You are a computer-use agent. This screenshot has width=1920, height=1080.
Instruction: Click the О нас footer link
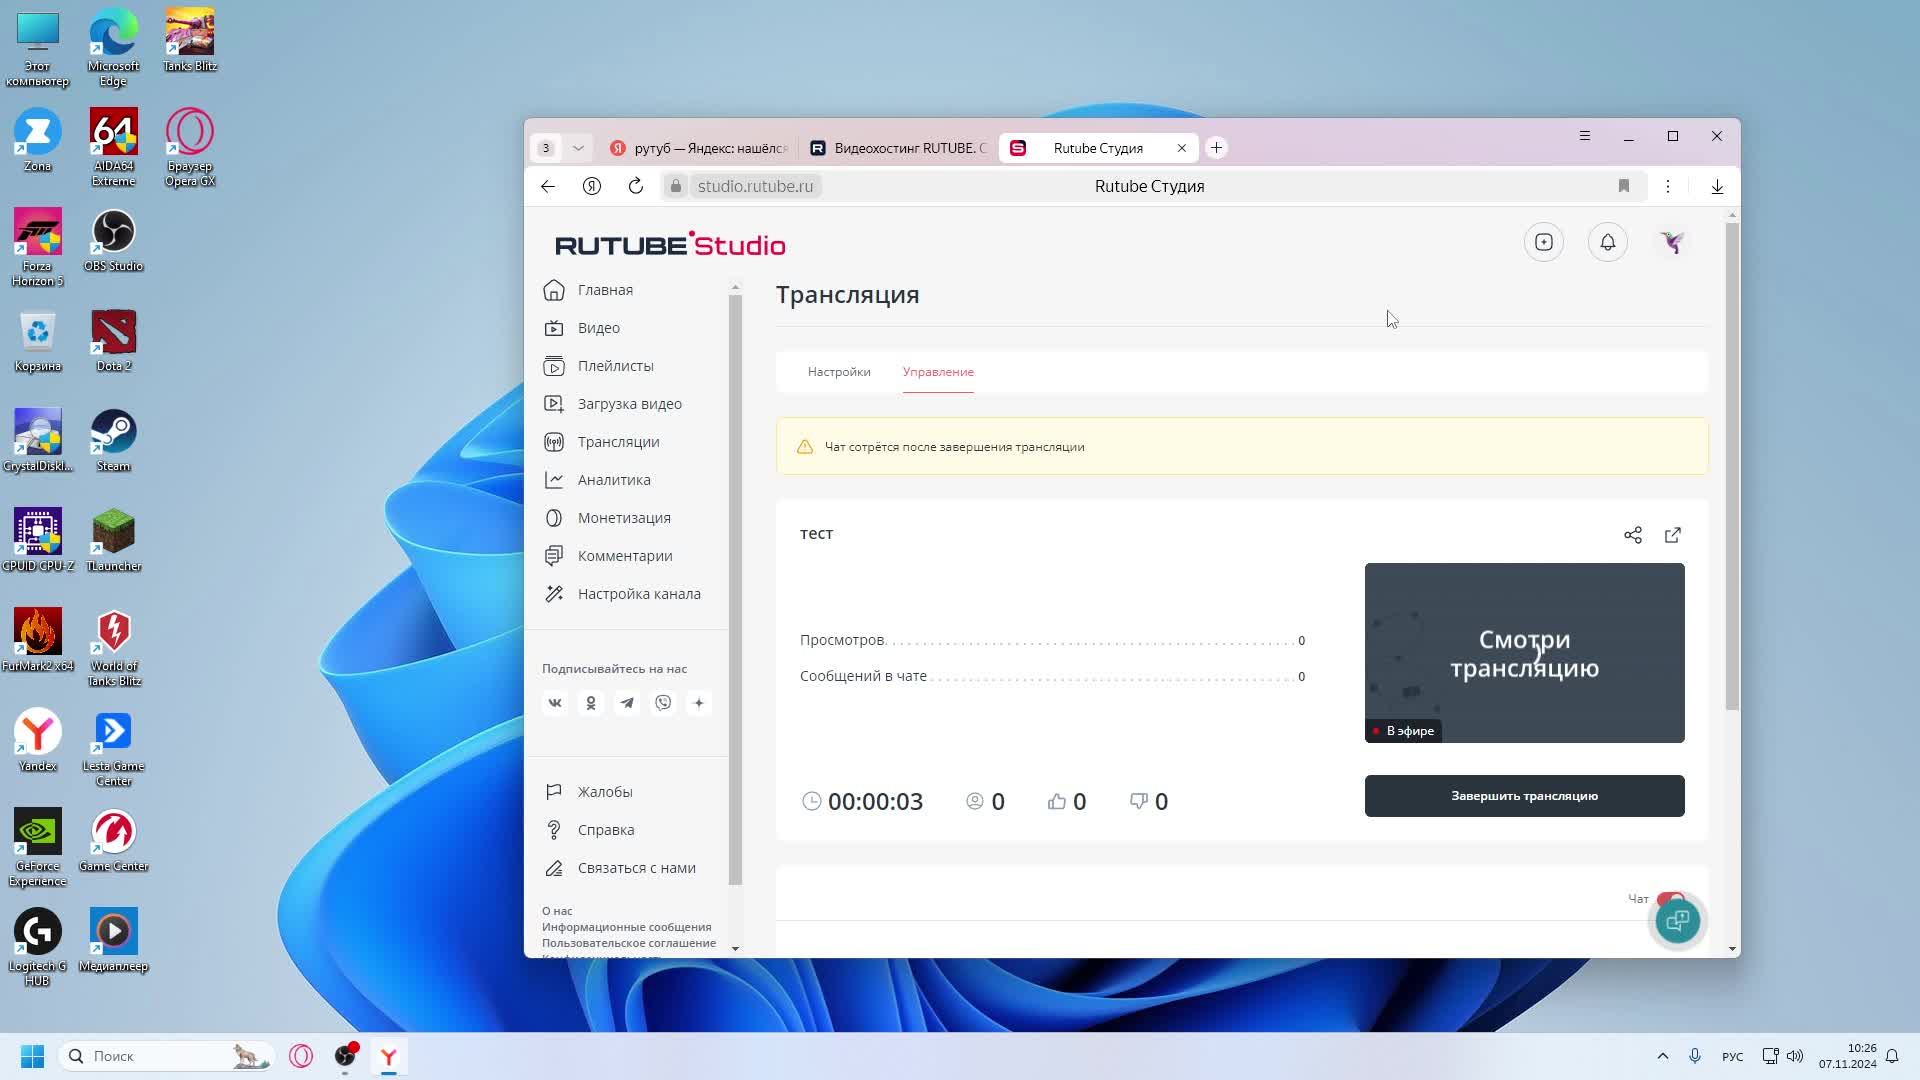[557, 911]
